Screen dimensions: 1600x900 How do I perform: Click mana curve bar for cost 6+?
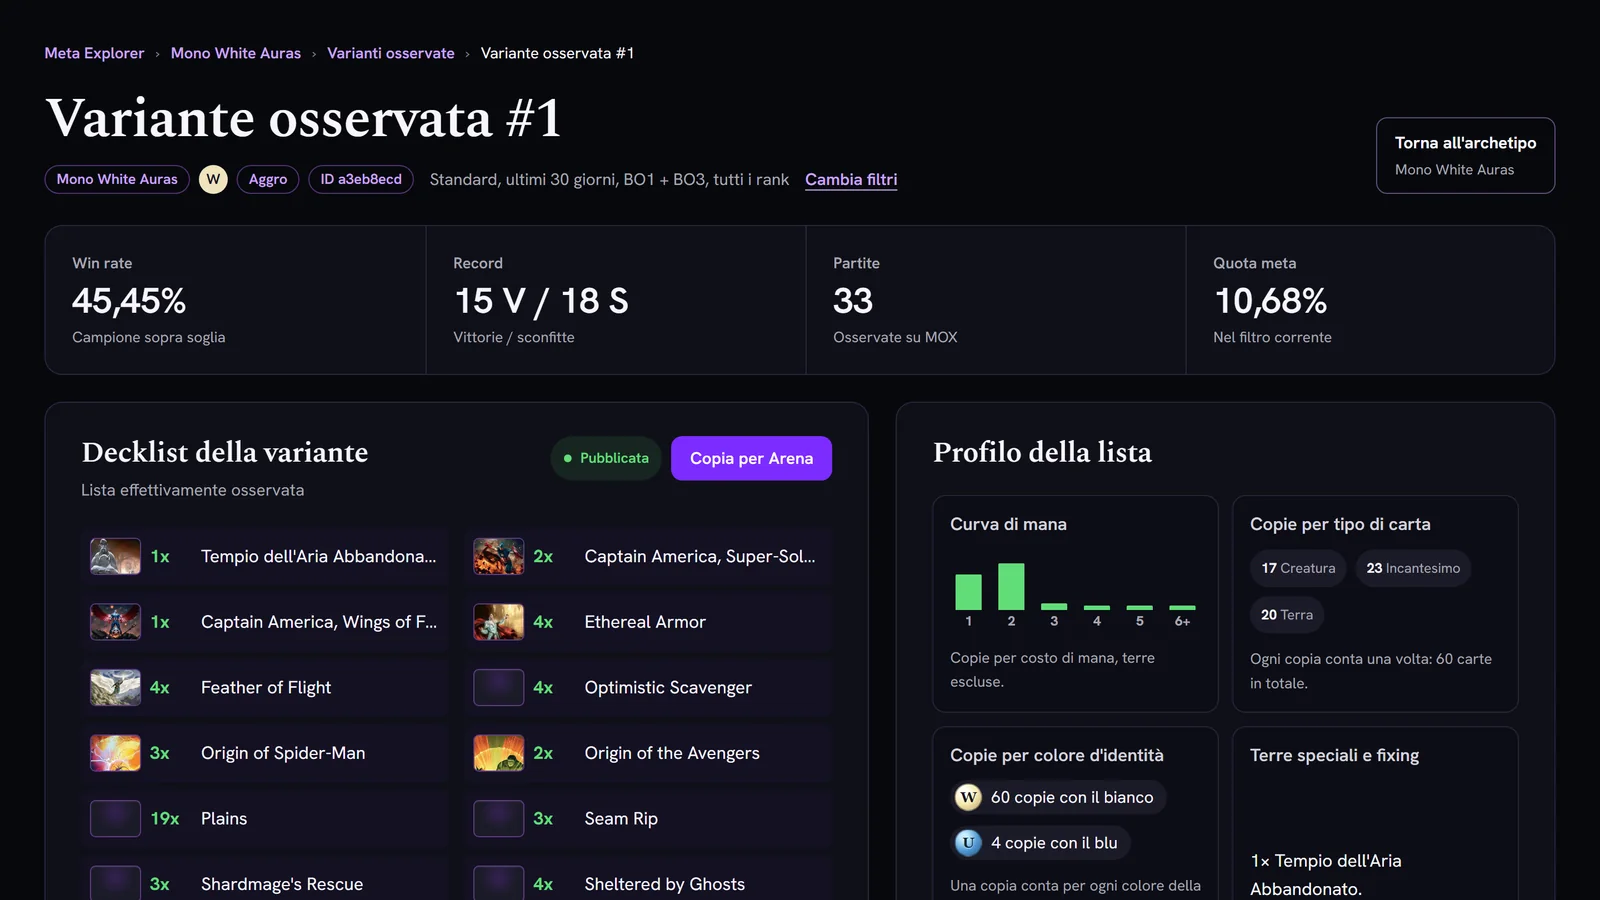(1182, 607)
